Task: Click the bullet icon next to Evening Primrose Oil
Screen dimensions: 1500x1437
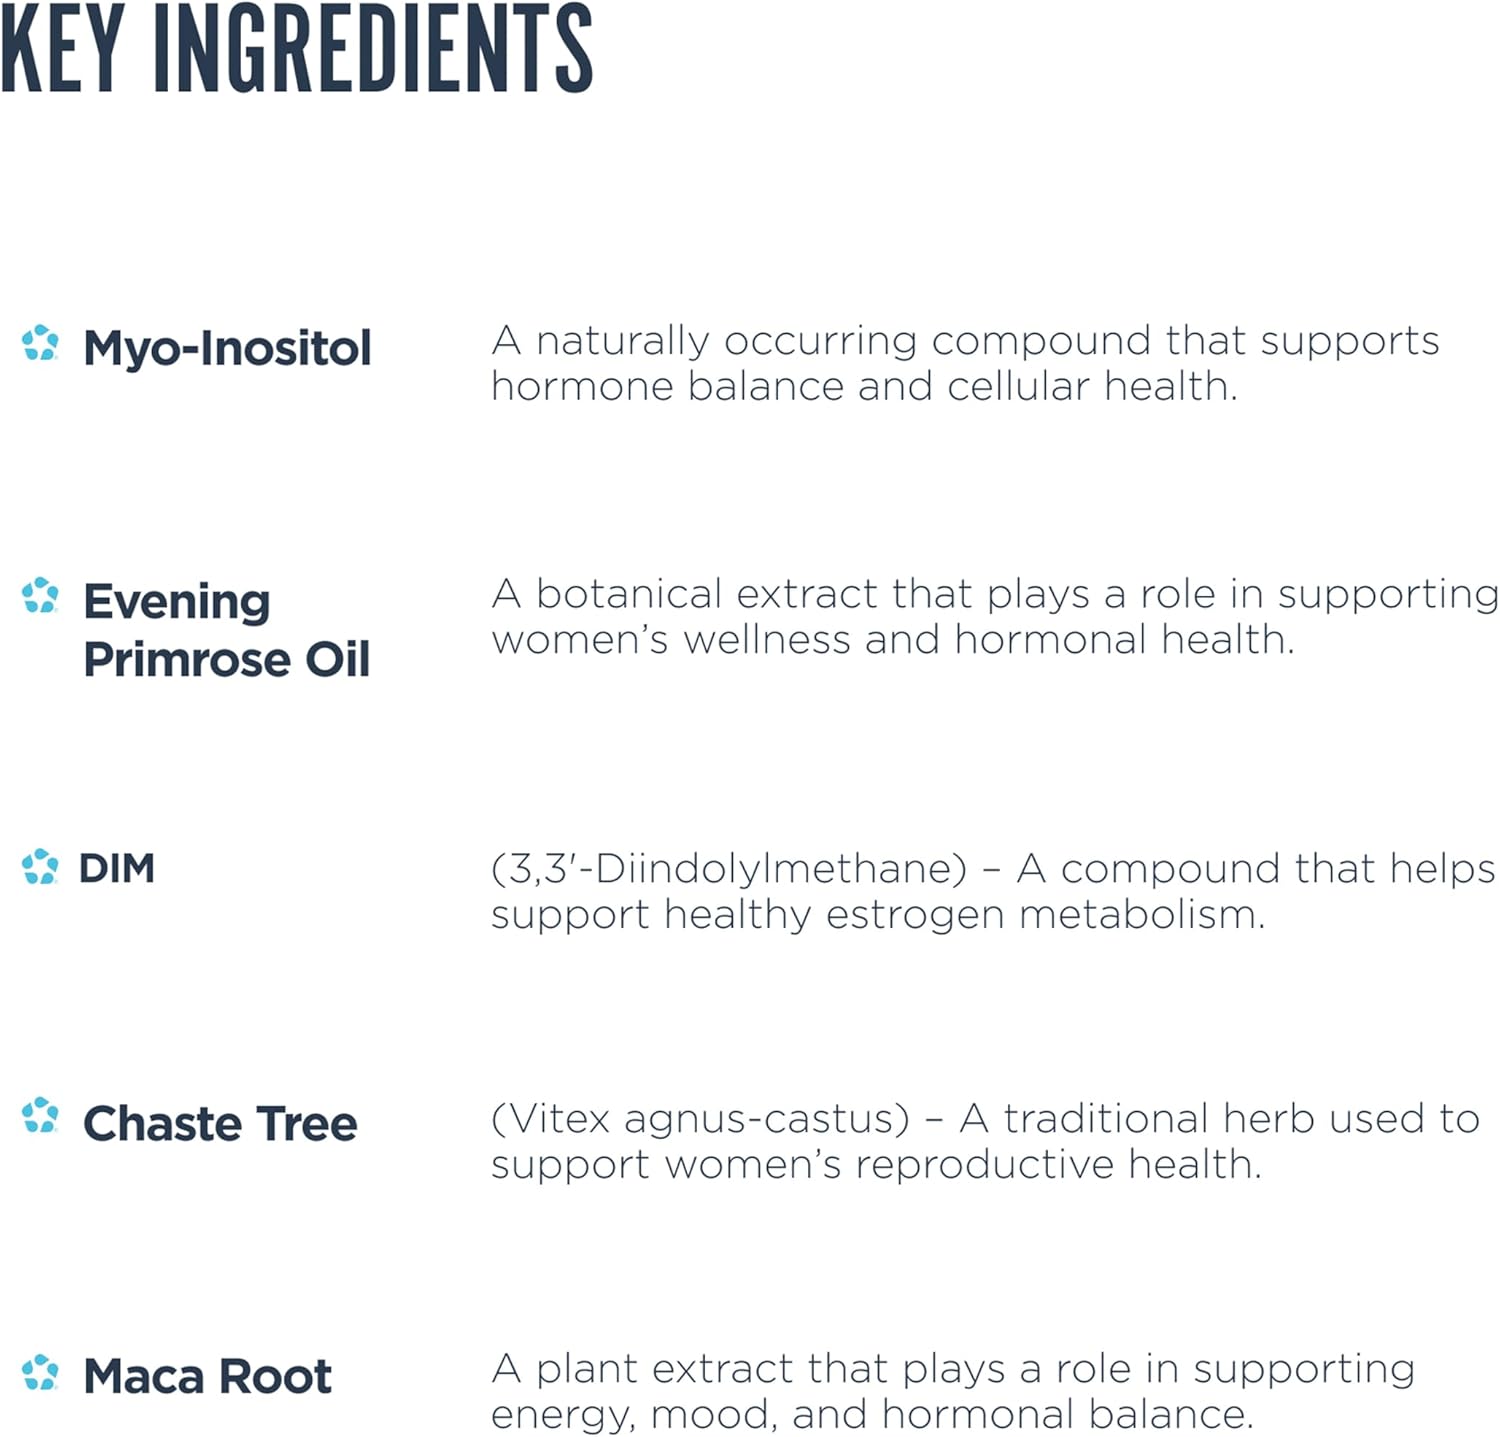Action: point(40,596)
